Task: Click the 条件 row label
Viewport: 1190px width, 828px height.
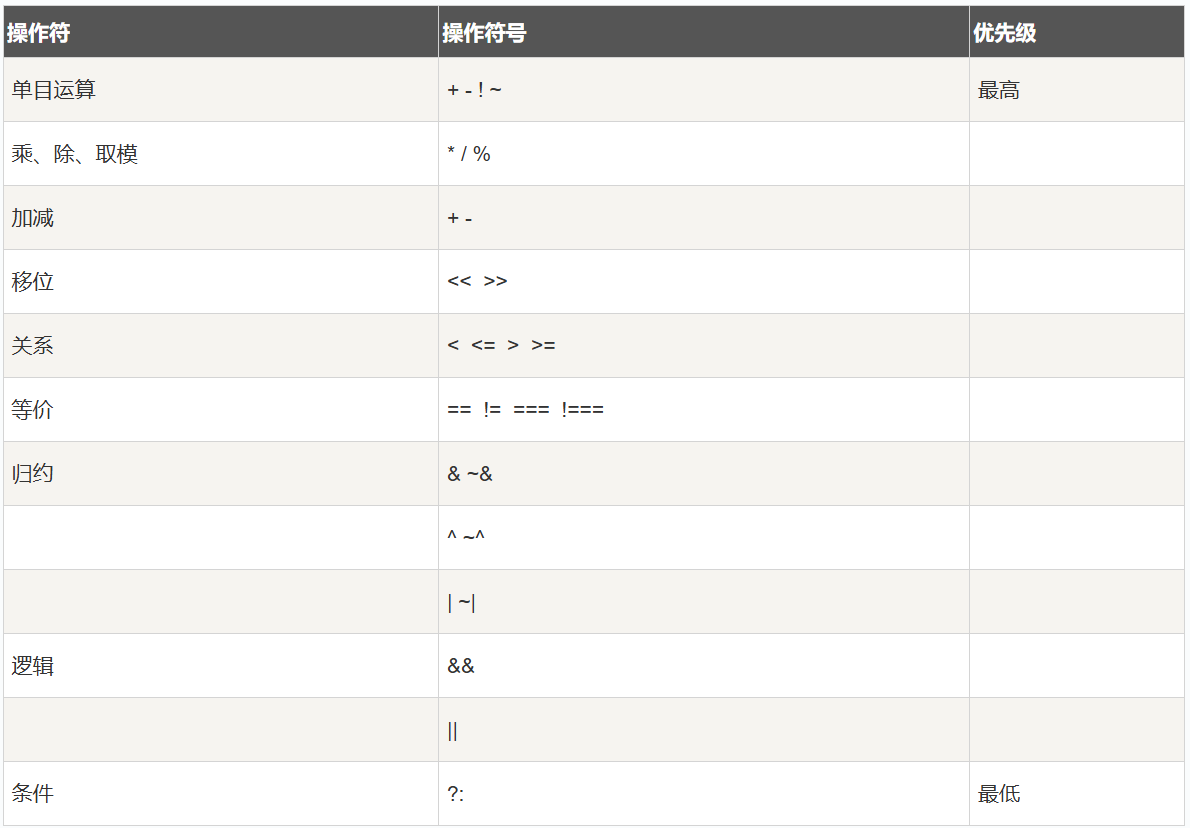Action: tap(33, 794)
